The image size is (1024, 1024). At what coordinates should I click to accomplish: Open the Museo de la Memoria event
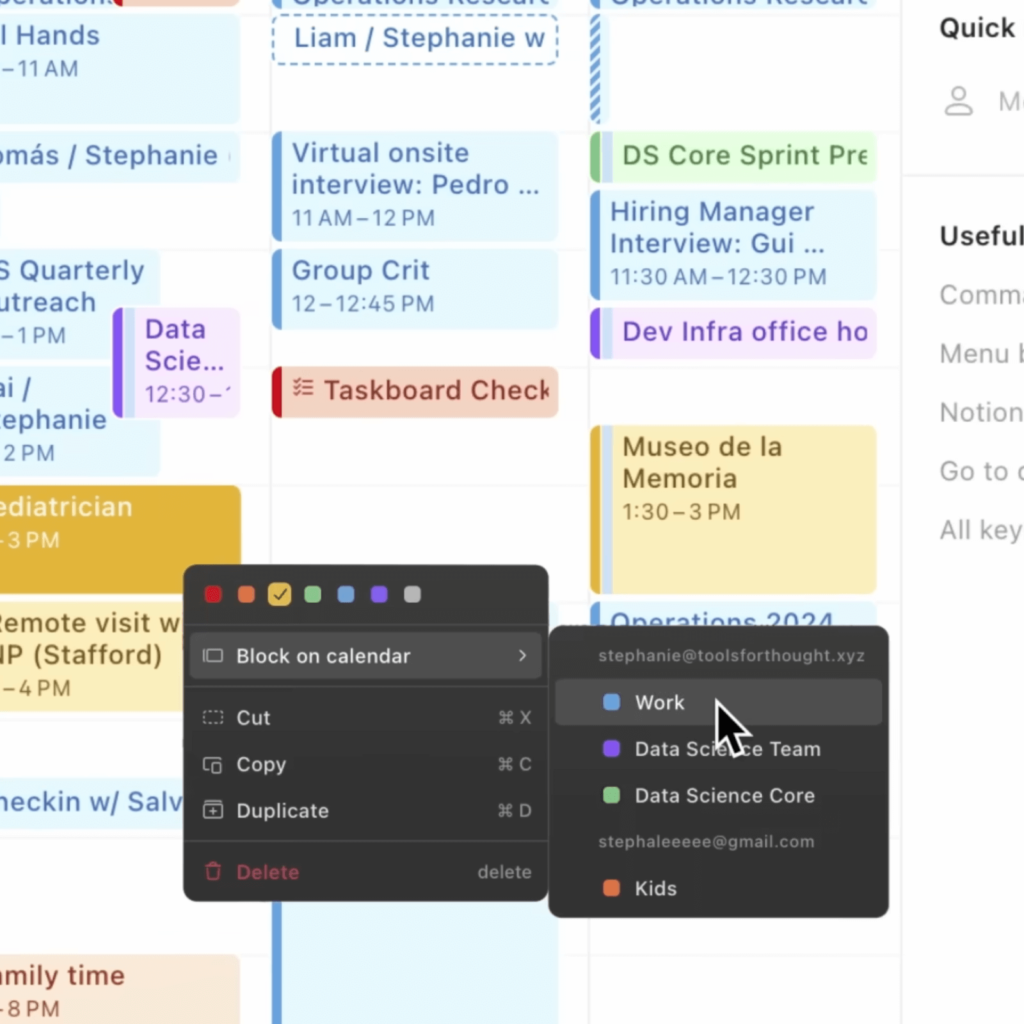click(733, 509)
